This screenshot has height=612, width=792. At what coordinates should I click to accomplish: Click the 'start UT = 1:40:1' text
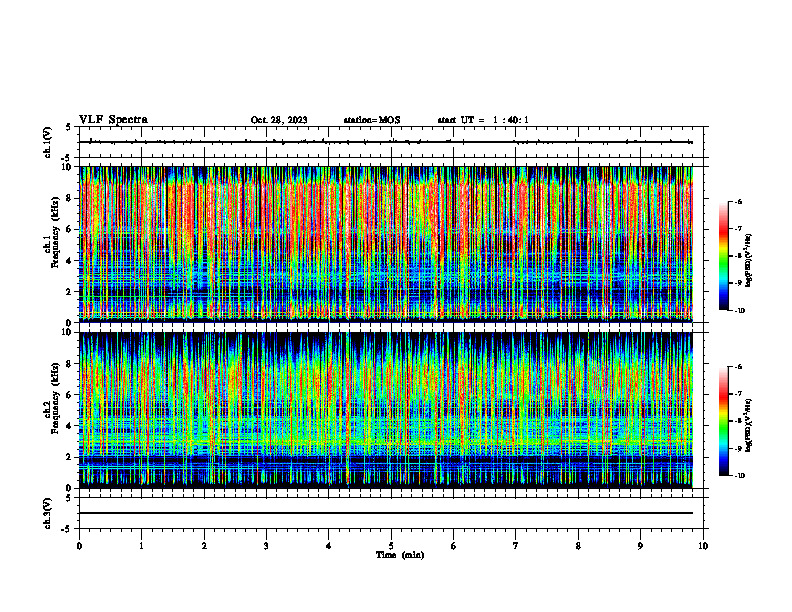click(483, 120)
